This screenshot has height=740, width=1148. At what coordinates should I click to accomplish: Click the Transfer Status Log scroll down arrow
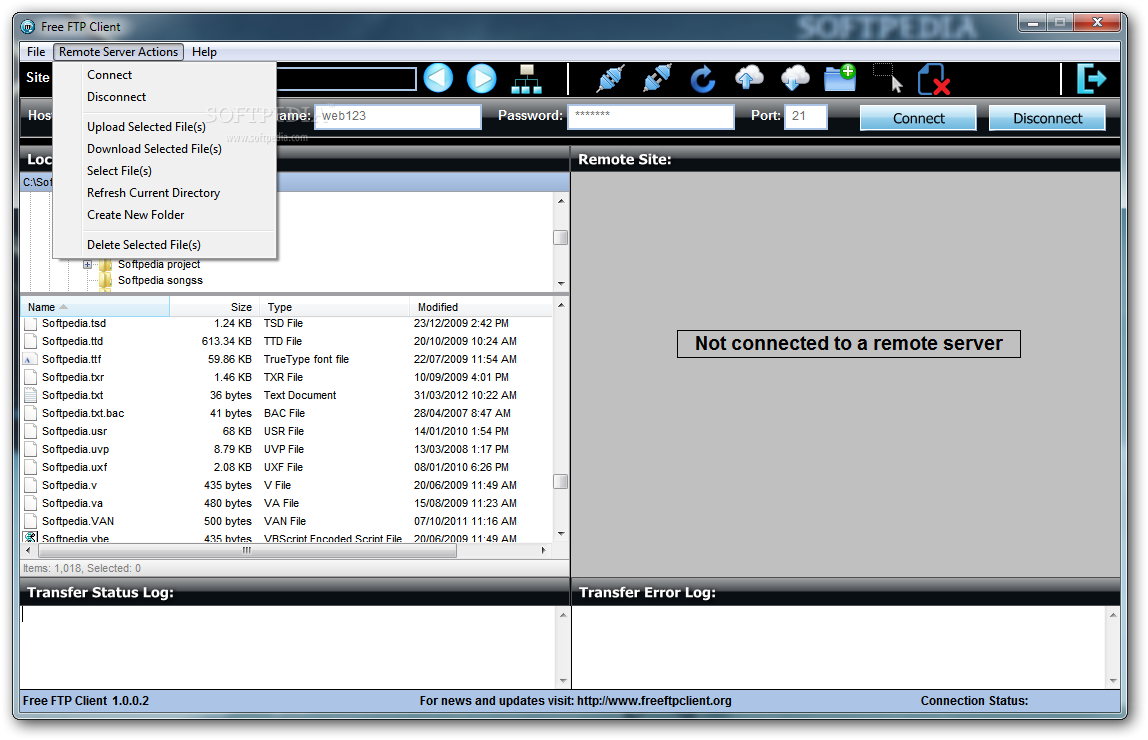point(563,681)
